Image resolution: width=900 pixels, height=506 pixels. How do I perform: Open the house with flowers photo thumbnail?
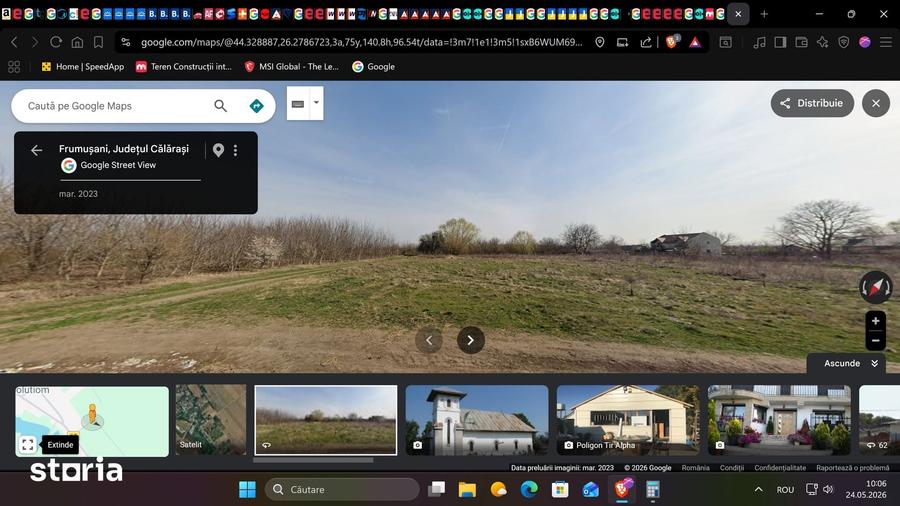coord(779,420)
